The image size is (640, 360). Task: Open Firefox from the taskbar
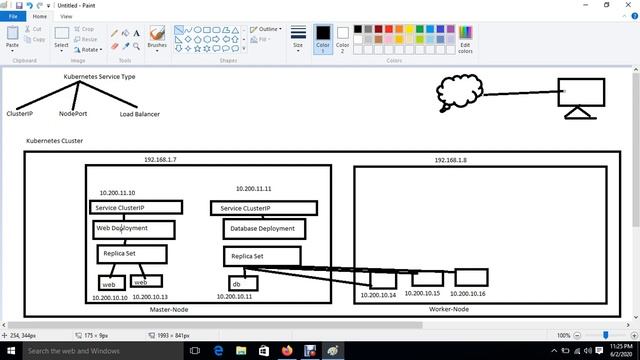click(x=287, y=351)
